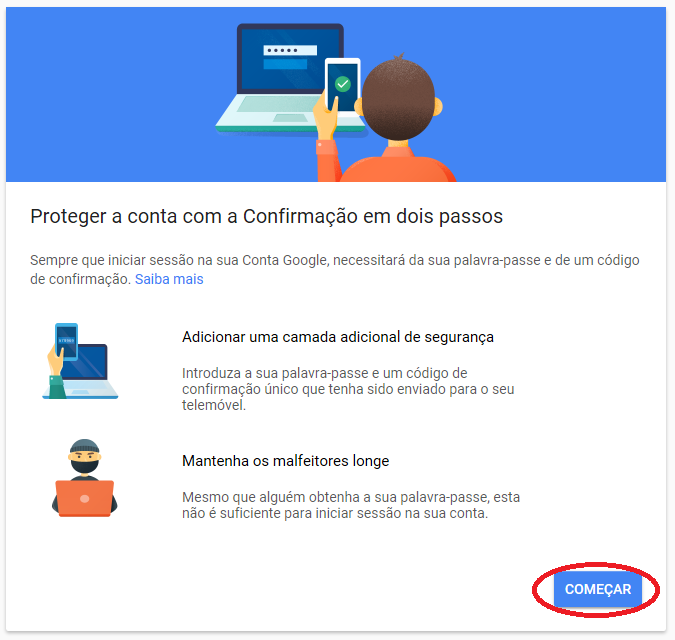Click the Sempre que iniciar sessão description text
This screenshot has height=640, width=675.
coord(334,270)
